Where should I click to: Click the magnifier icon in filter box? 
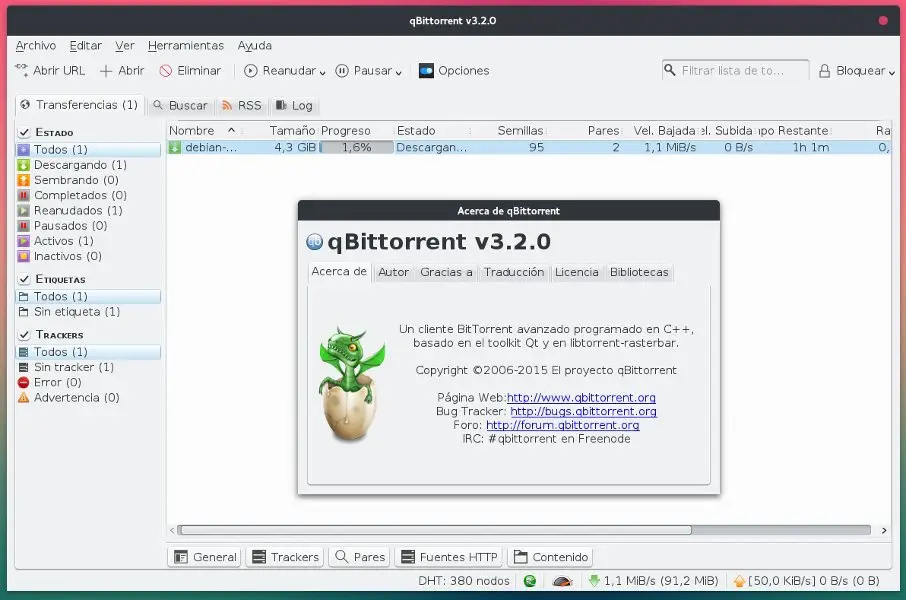tap(670, 70)
